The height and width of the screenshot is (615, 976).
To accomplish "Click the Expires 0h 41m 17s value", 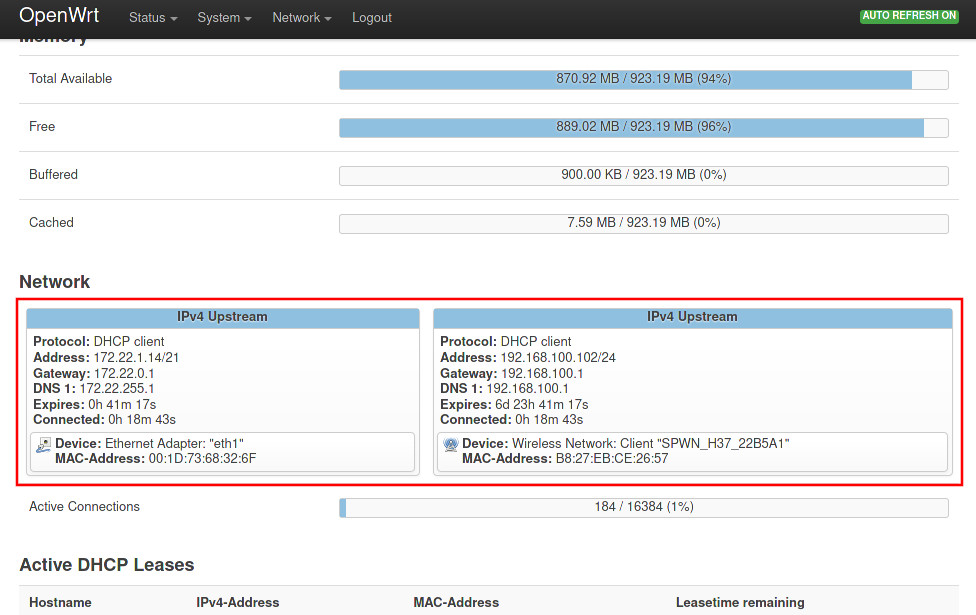I will coord(122,405).
